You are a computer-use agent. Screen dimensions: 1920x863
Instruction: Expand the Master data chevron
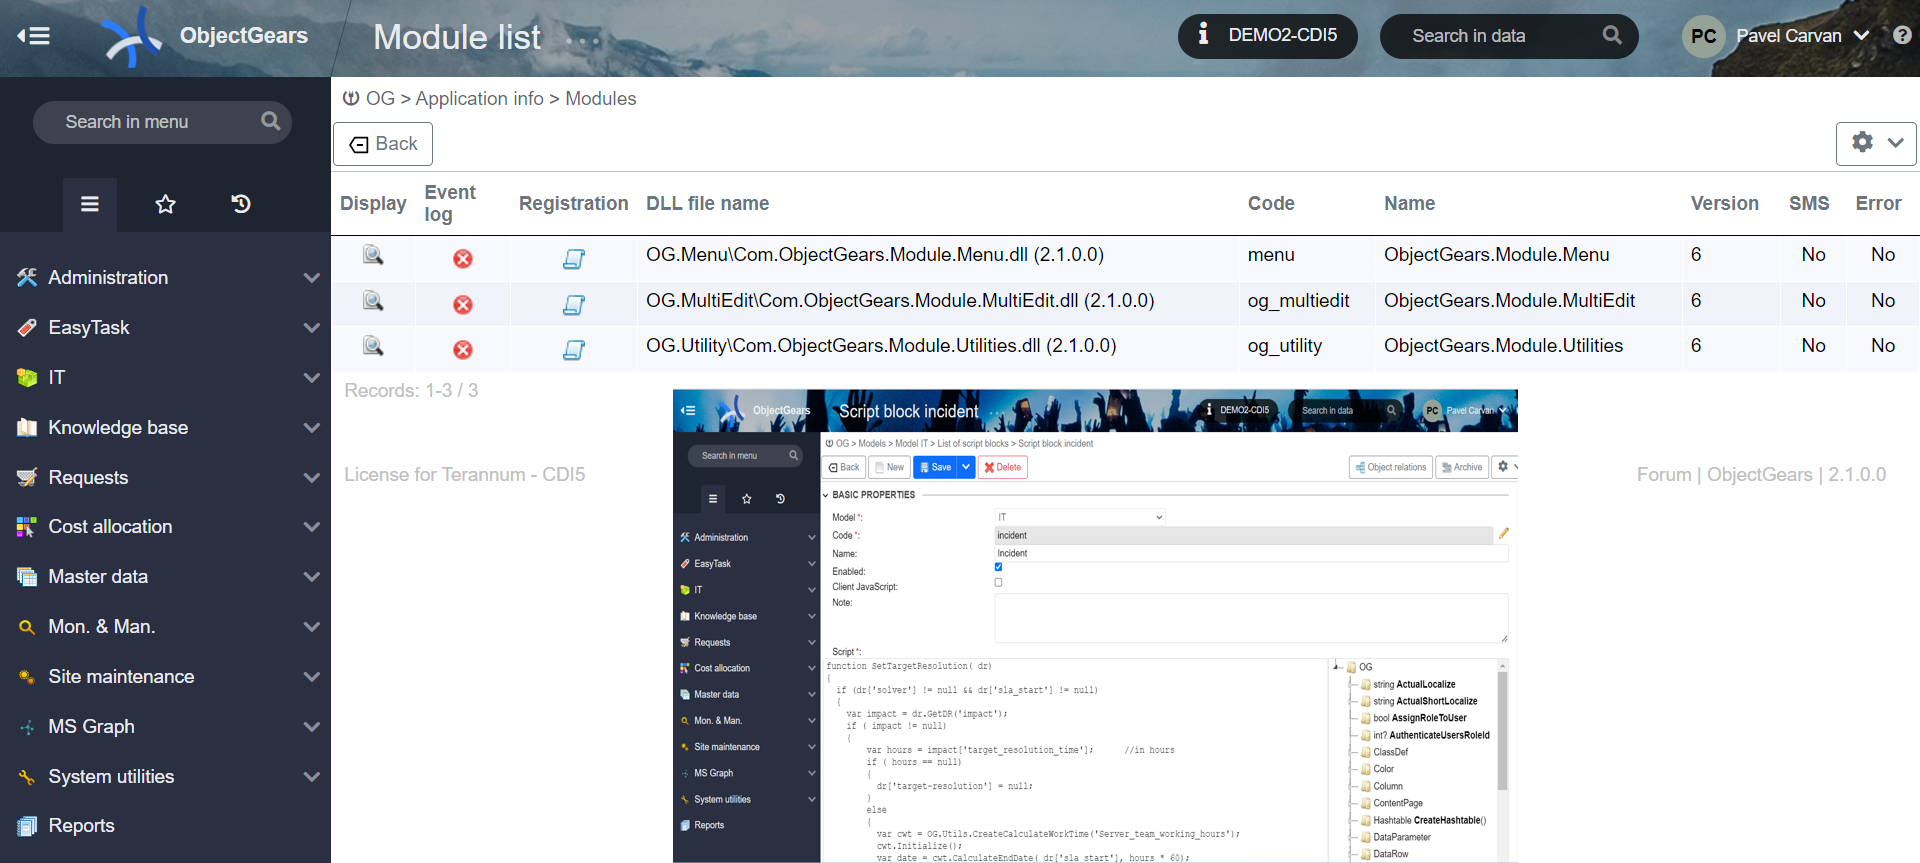pos(312,577)
